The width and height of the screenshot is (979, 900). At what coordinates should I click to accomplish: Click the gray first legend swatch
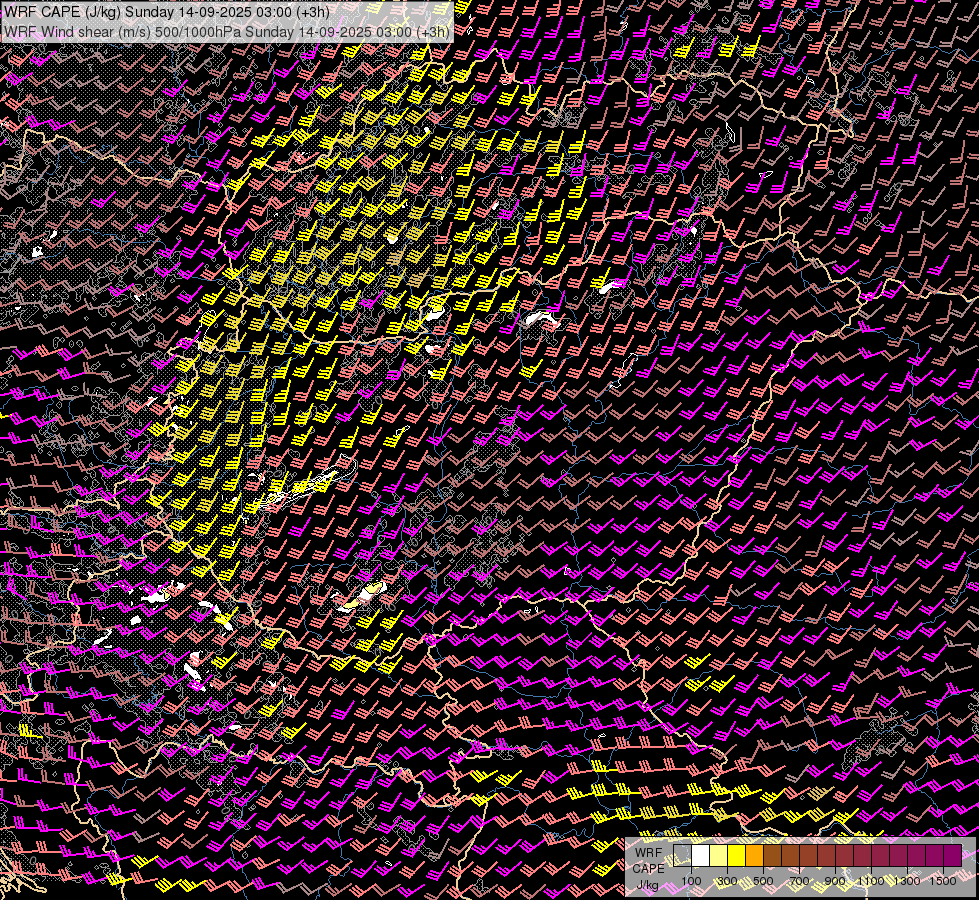(682, 856)
